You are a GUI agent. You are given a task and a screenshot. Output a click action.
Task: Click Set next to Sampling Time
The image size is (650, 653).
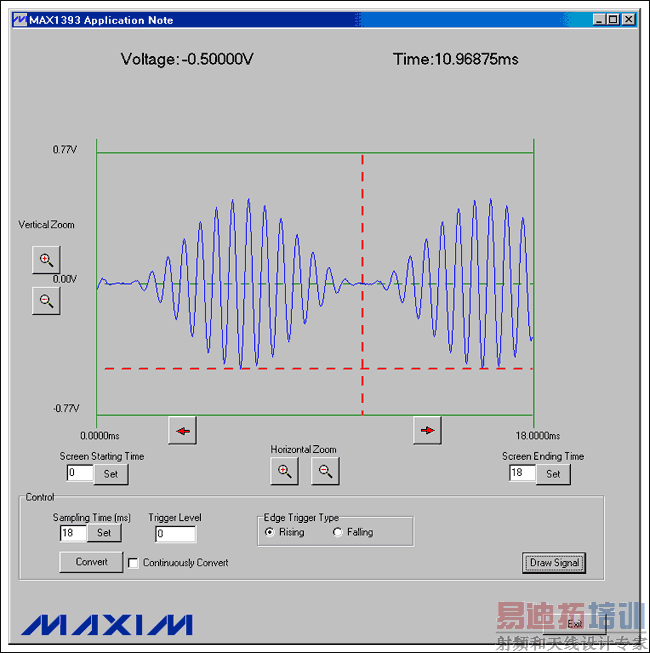(x=104, y=533)
